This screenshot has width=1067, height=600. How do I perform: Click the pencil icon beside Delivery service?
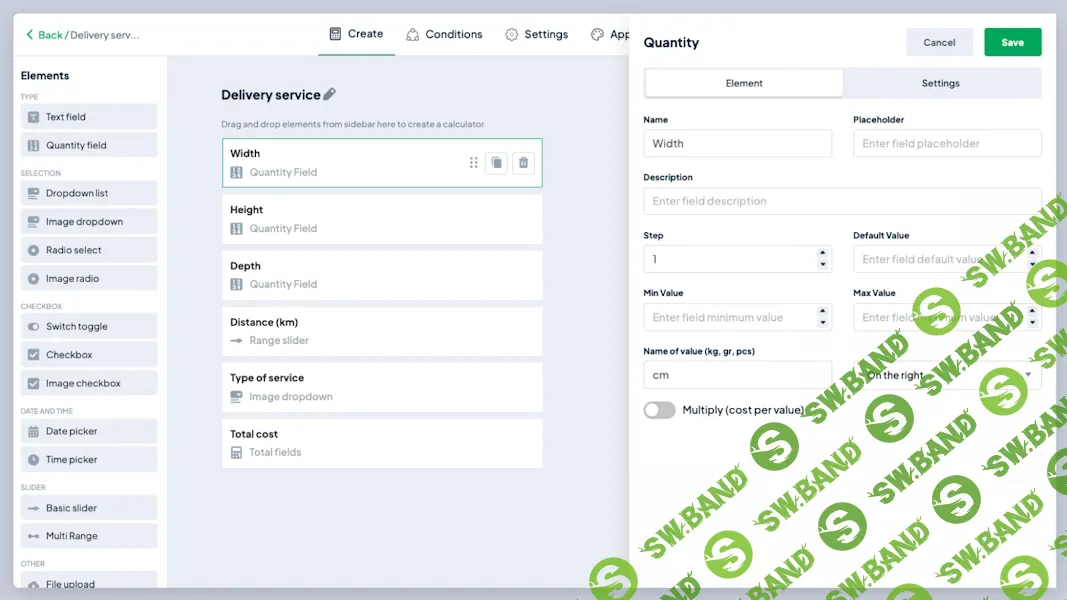[330, 95]
